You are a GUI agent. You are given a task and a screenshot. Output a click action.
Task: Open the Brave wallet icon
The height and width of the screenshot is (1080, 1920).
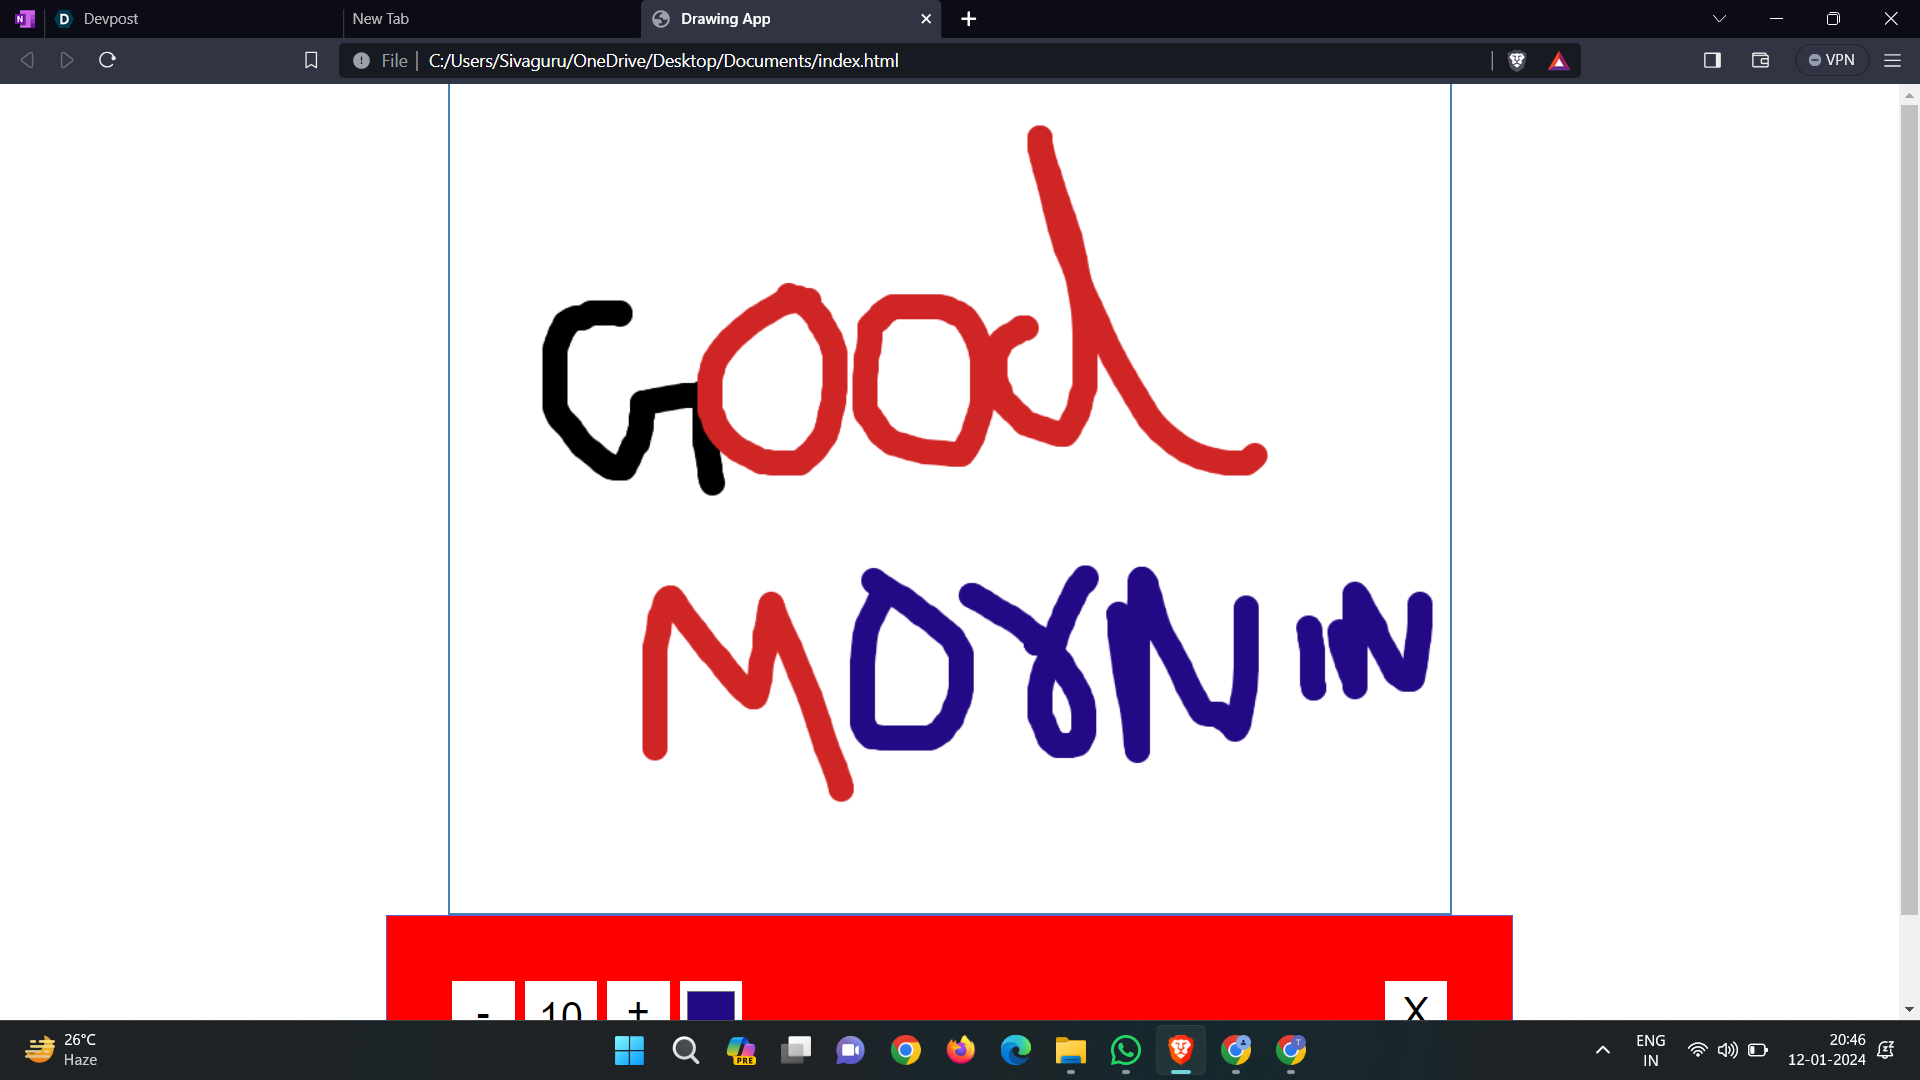point(1760,60)
